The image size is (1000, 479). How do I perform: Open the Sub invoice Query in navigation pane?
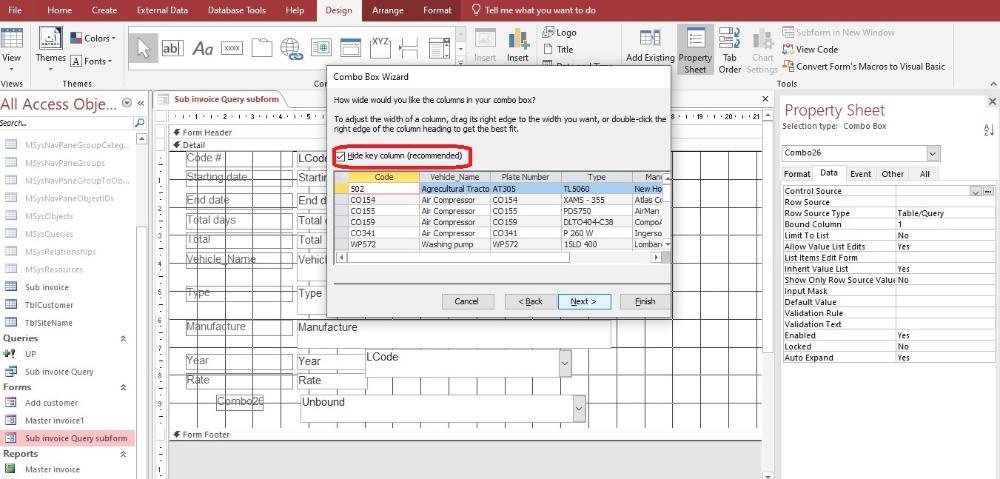pyautogui.click(x=59, y=371)
